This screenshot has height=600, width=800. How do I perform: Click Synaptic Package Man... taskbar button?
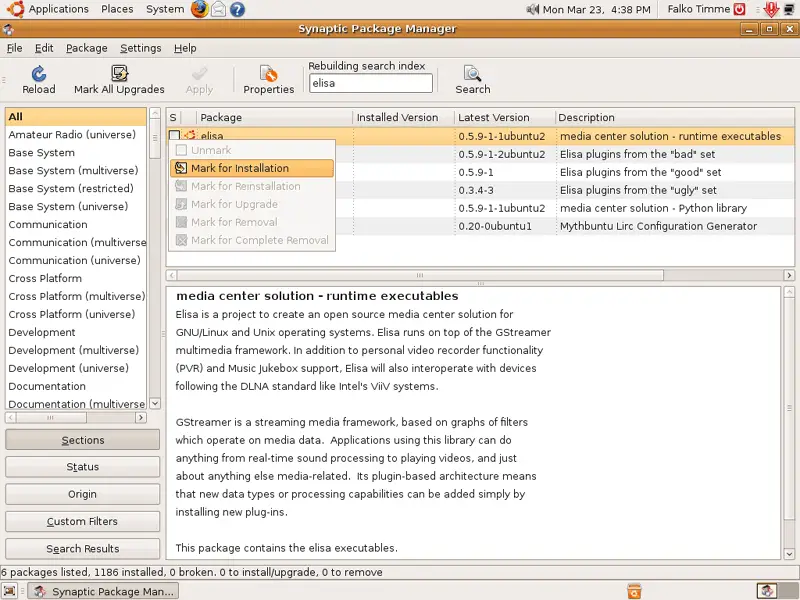click(103, 591)
